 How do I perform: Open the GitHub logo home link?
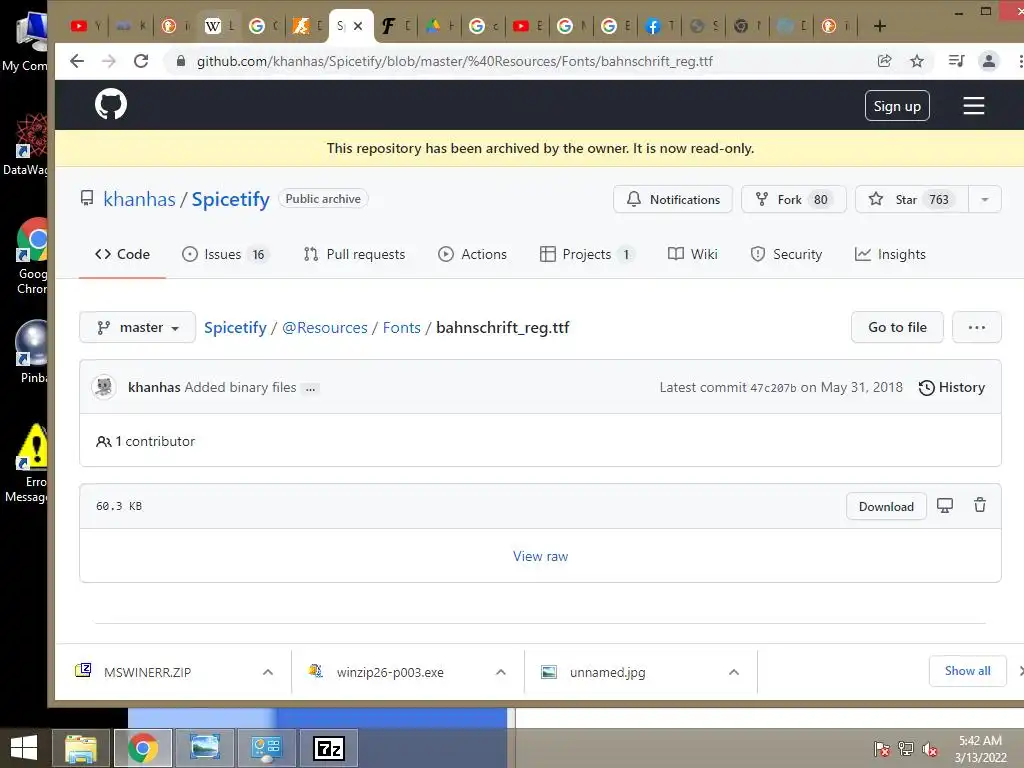[111, 104]
